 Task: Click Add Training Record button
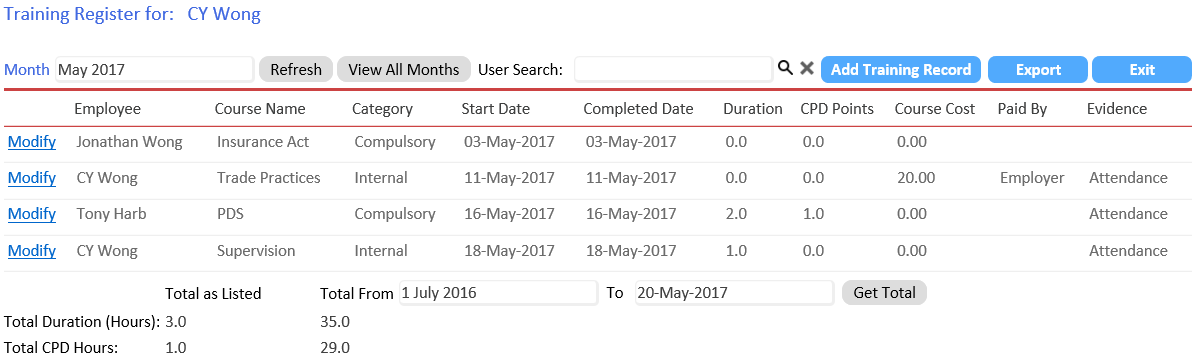click(x=901, y=69)
